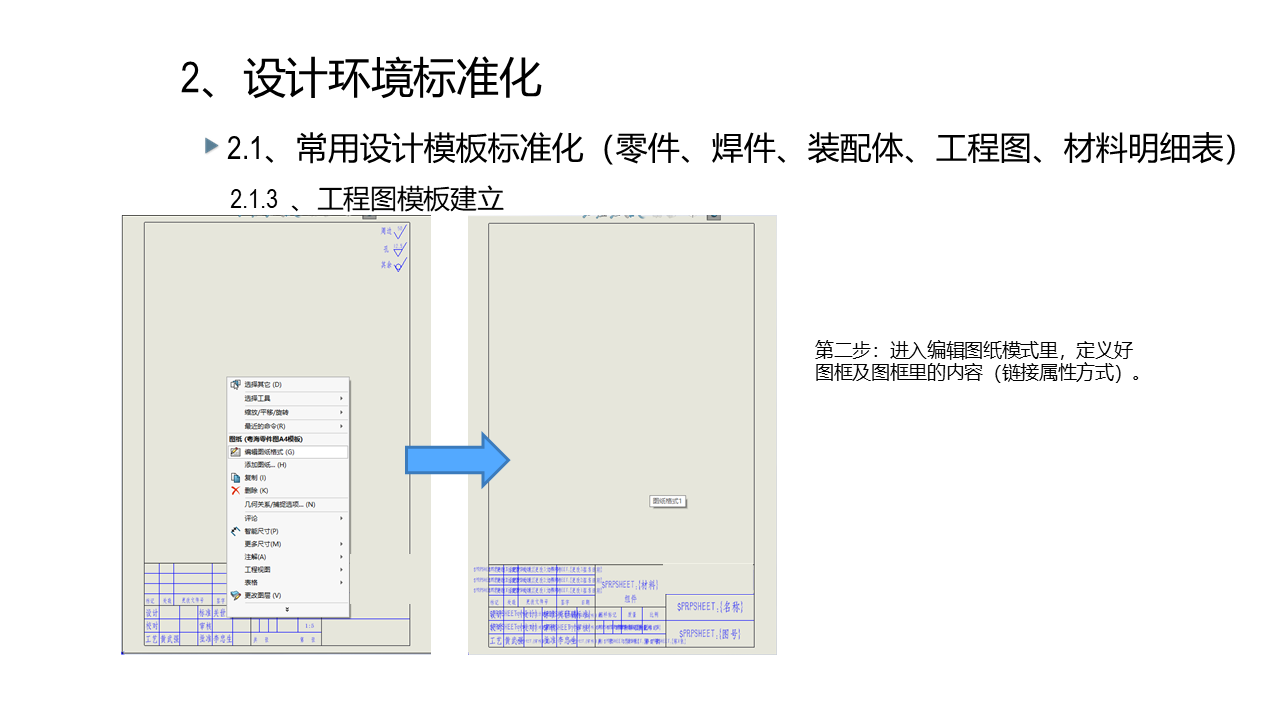Click the slide bullet triangle before 2.1
Image resolution: width=1280 pixels, height=720 pixels.
[x=211, y=146]
